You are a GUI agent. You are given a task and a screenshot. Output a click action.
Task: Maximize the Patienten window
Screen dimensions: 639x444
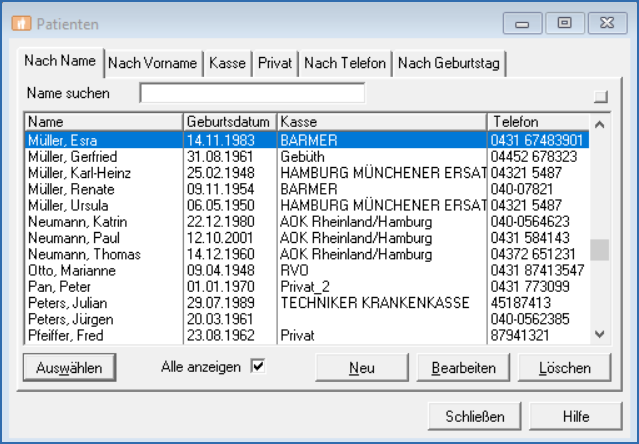(x=565, y=23)
